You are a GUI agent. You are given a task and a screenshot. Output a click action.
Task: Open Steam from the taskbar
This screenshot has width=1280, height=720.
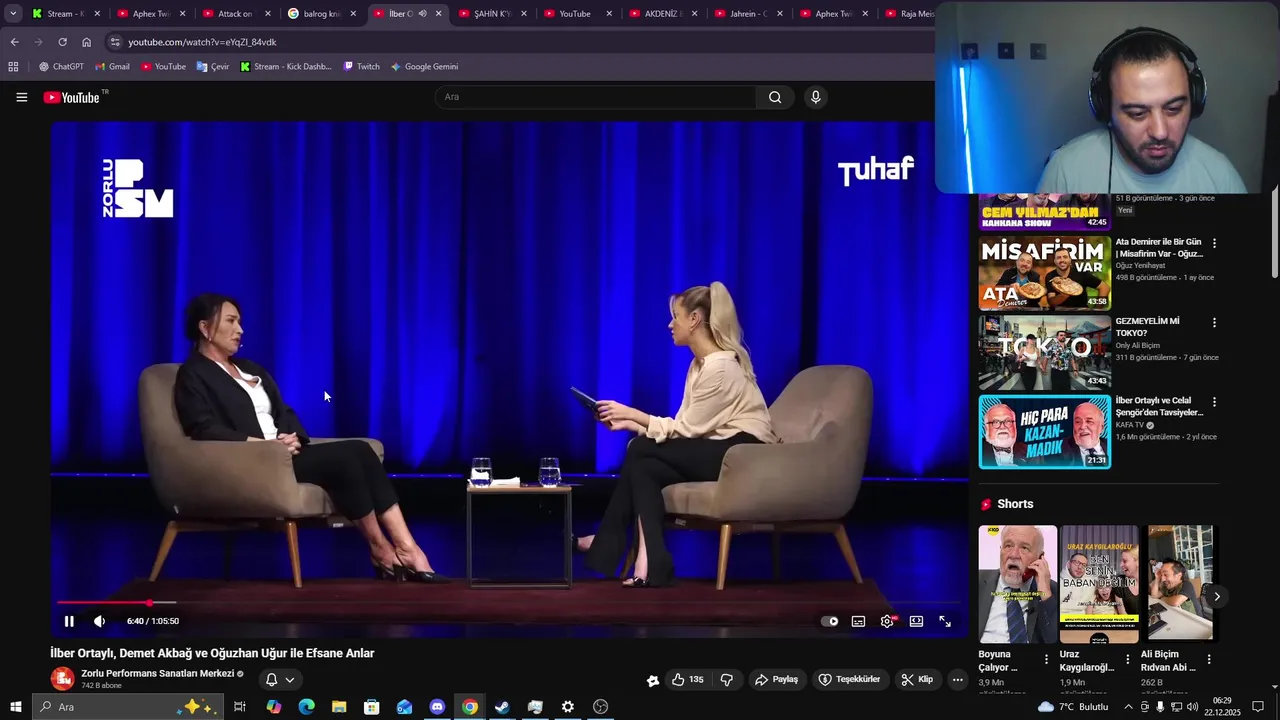(x=502, y=707)
